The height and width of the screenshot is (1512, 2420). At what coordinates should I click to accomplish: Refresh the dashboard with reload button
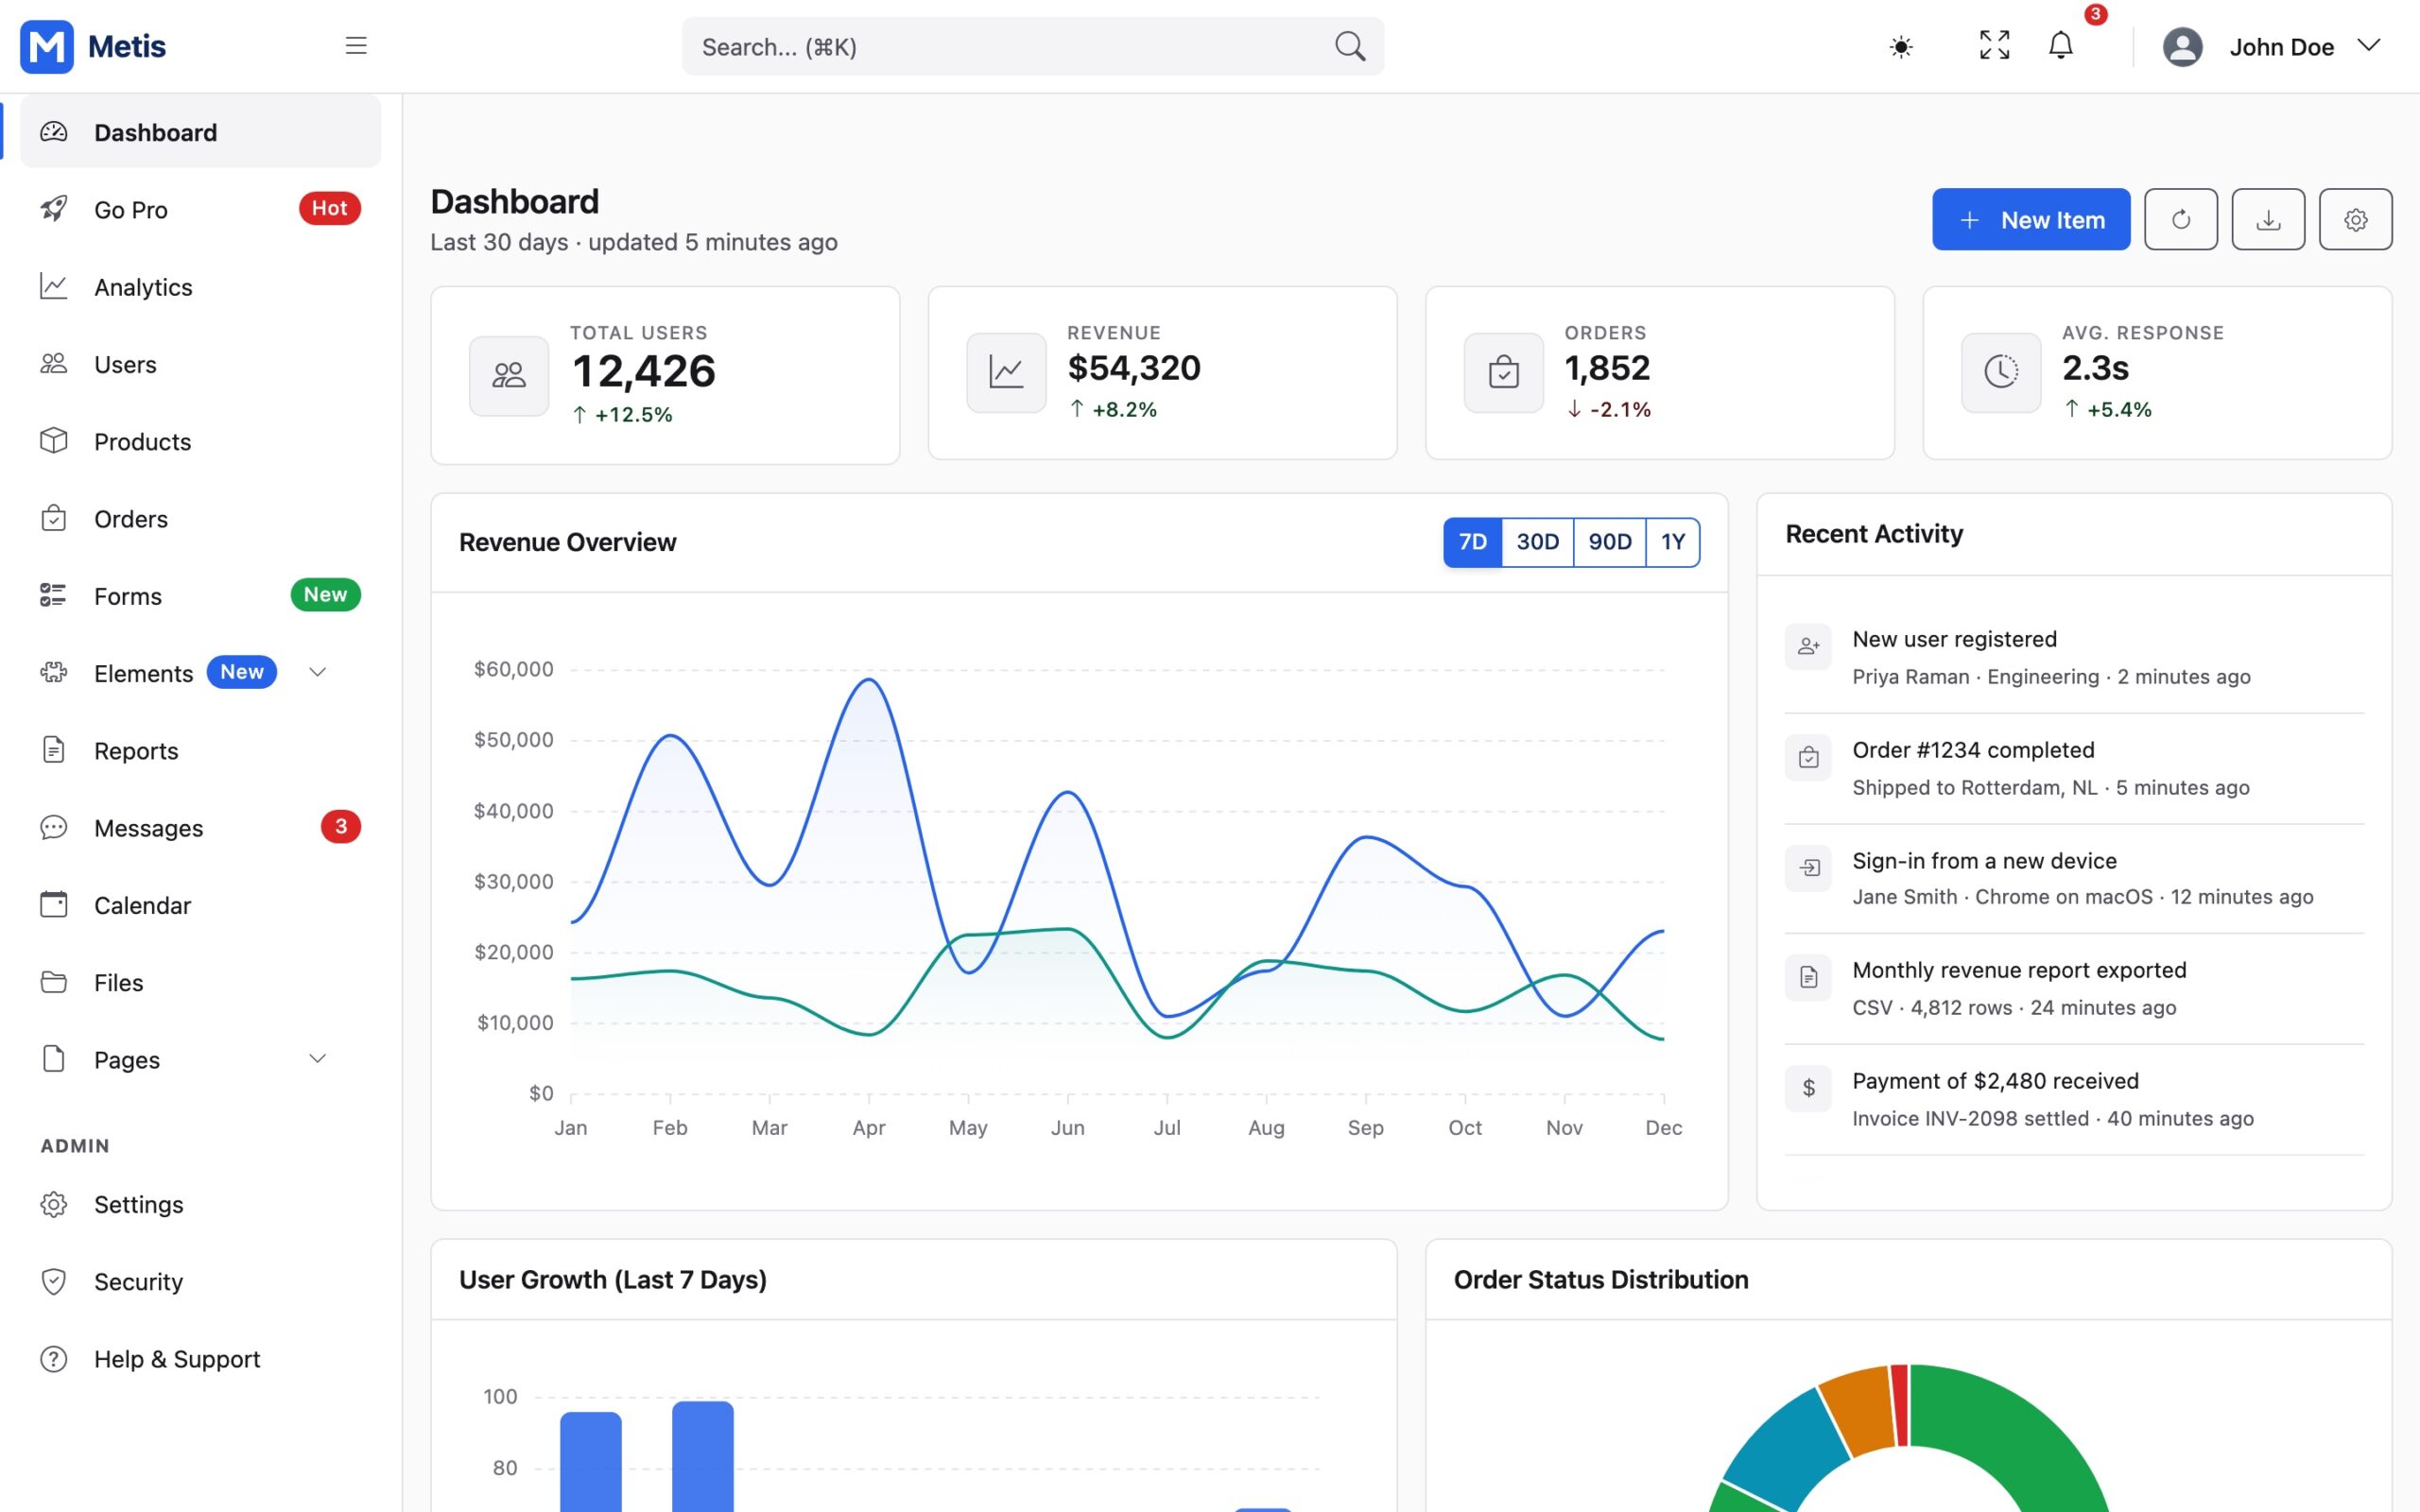(2180, 219)
